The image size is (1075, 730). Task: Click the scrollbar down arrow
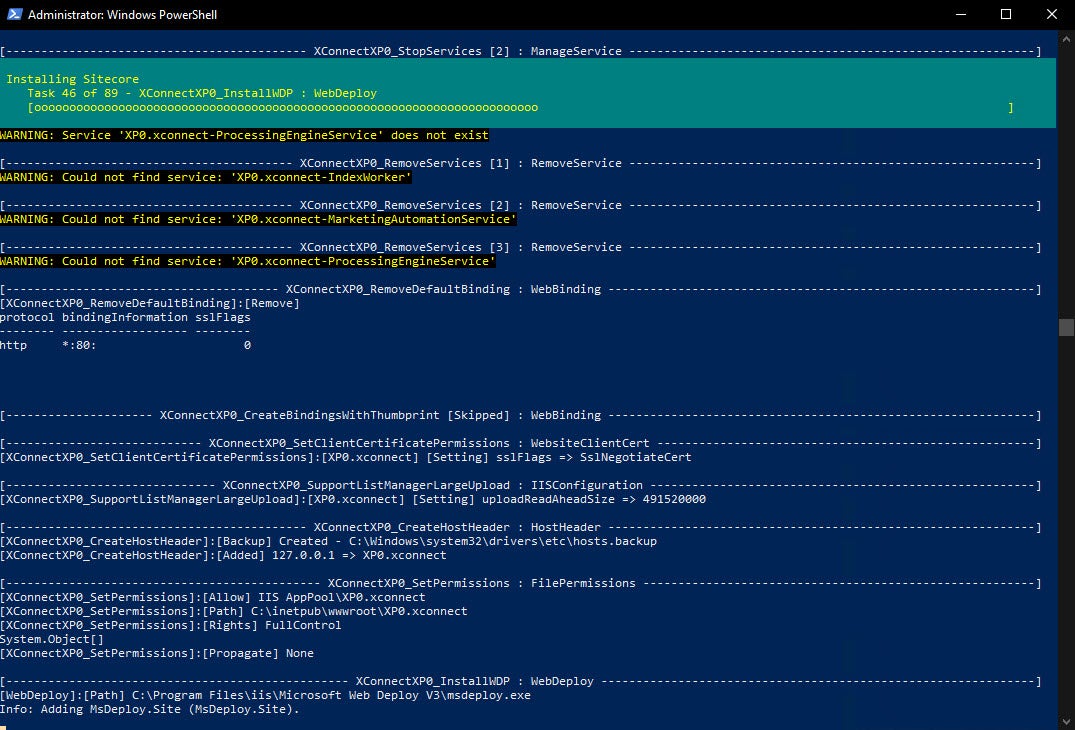click(1065, 719)
